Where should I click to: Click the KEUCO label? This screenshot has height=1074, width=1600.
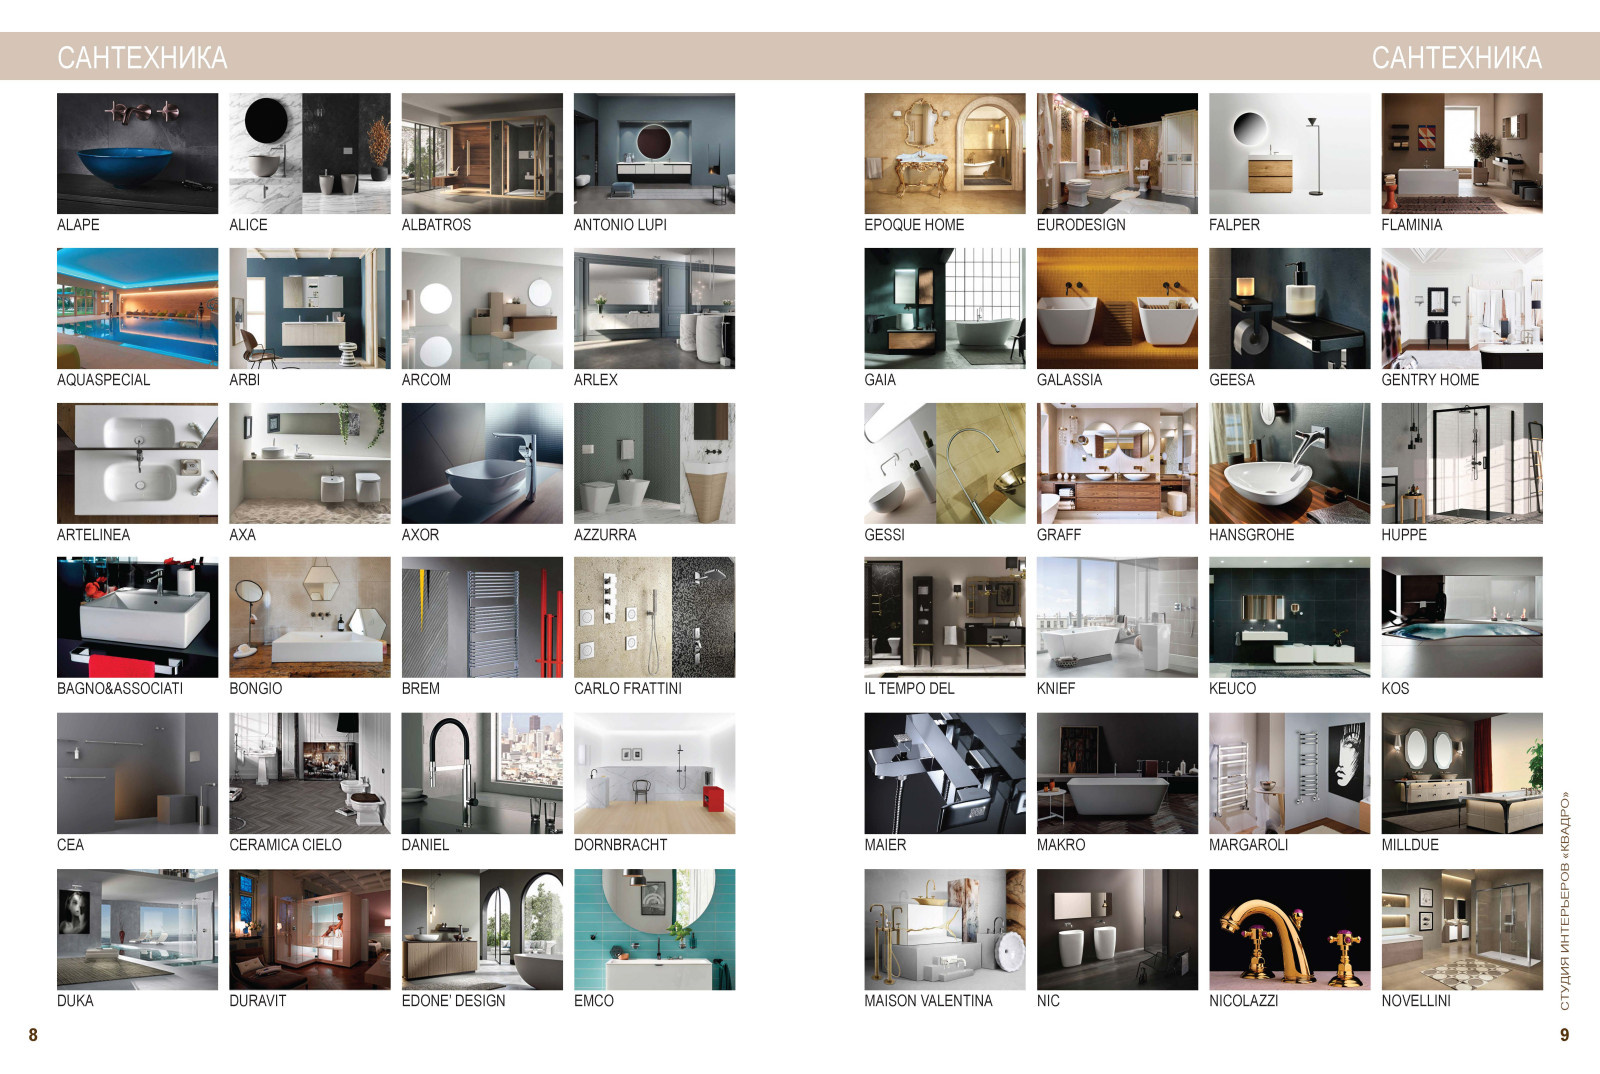[x=1232, y=689]
